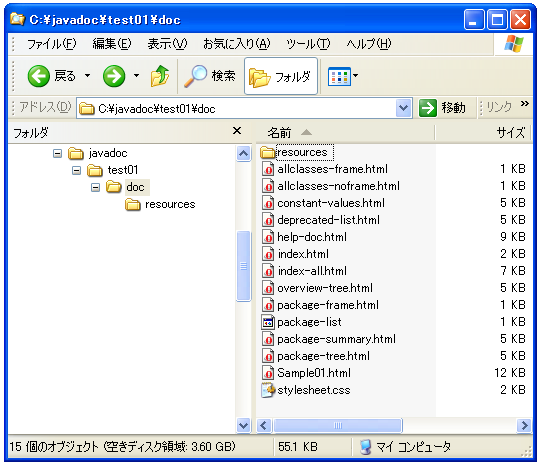Screen dimensions: 540x465
Task: Click the マイ コンピュータ status icon
Action: coord(365,447)
